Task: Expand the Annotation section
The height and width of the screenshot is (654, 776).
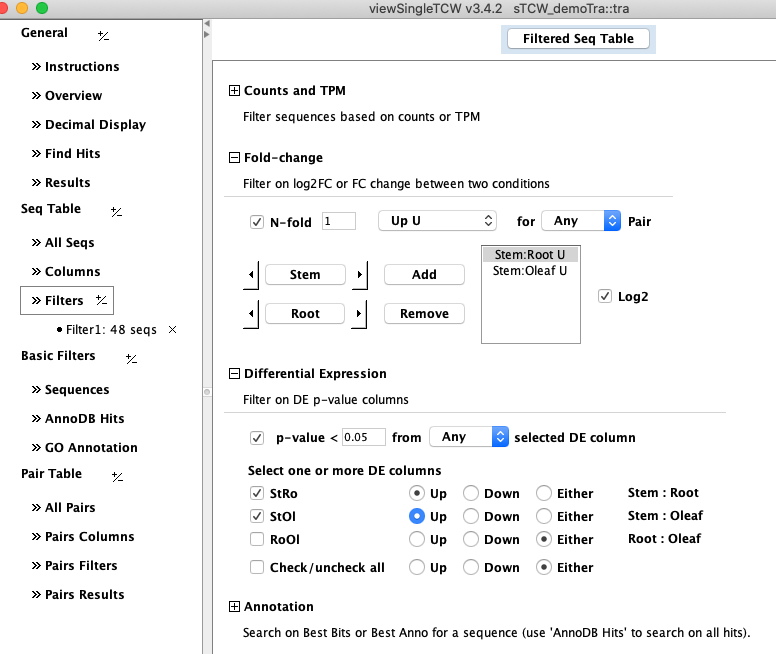Action: coord(235,607)
